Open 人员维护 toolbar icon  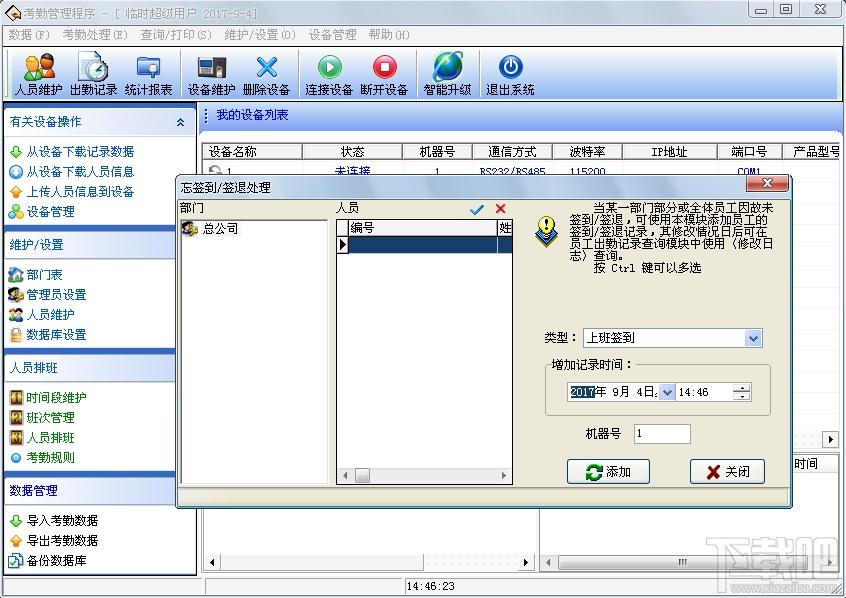[x=38, y=74]
